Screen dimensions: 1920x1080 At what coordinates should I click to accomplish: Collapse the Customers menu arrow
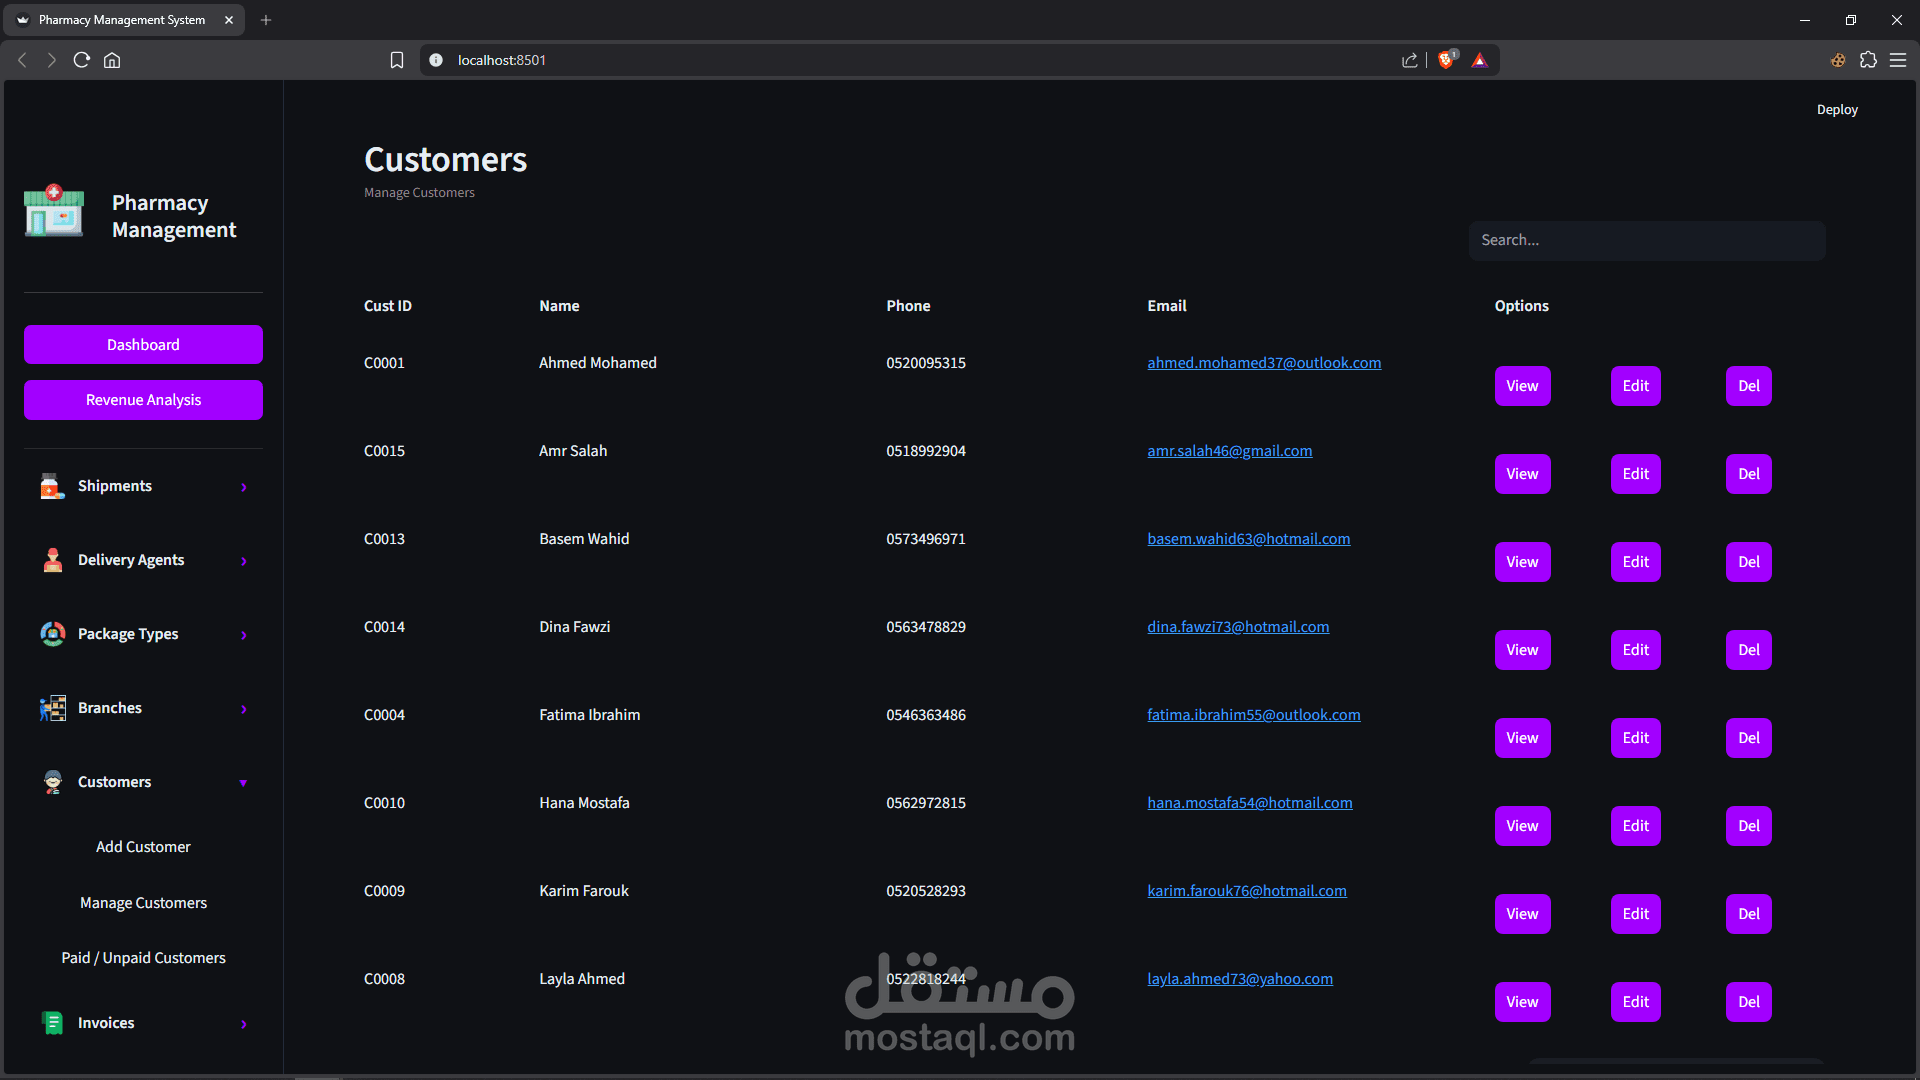(x=243, y=783)
